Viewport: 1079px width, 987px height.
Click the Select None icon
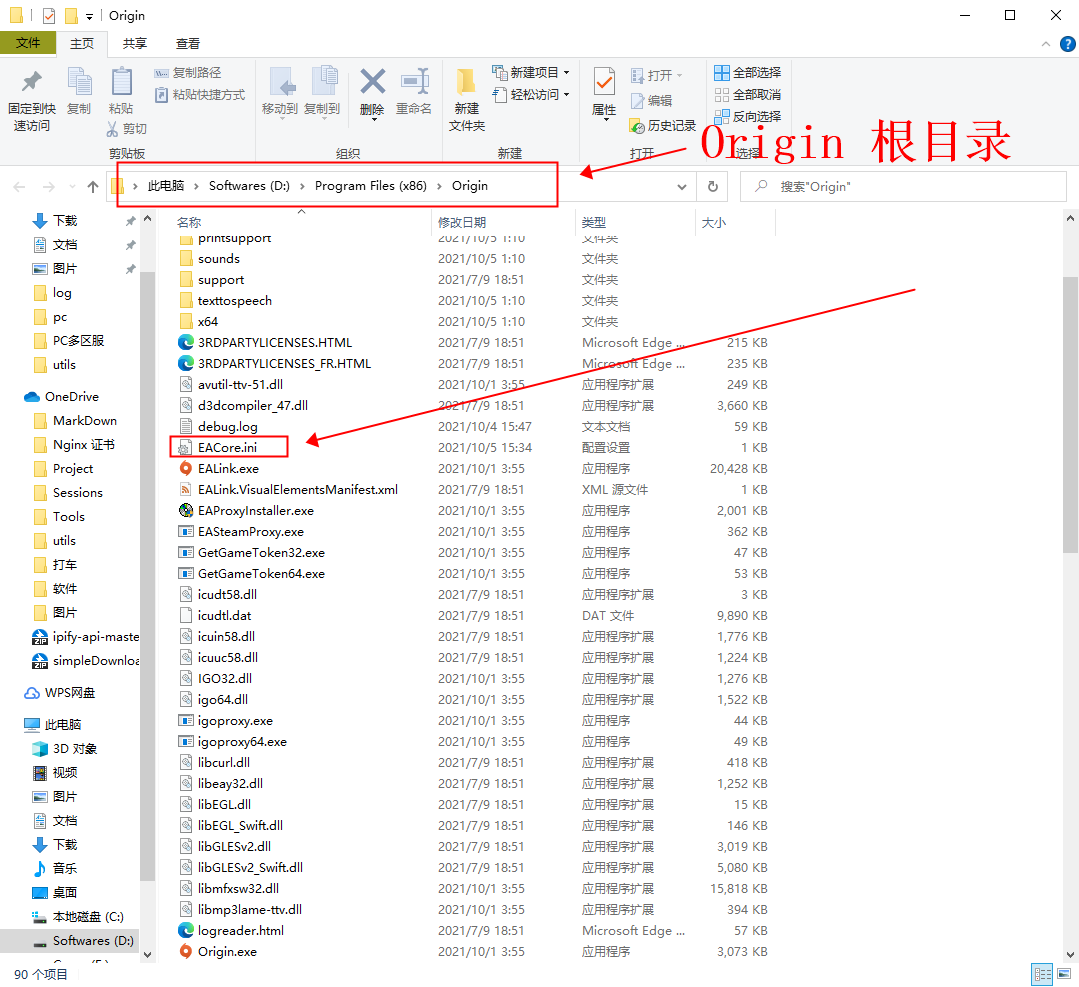[x=721, y=95]
